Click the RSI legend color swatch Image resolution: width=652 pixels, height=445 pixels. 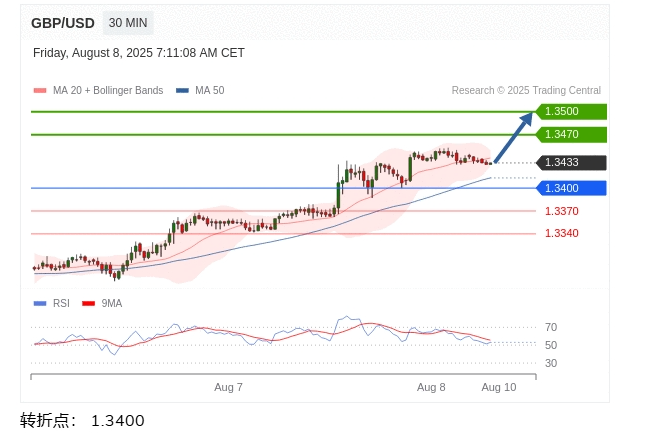pyautogui.click(x=40, y=303)
